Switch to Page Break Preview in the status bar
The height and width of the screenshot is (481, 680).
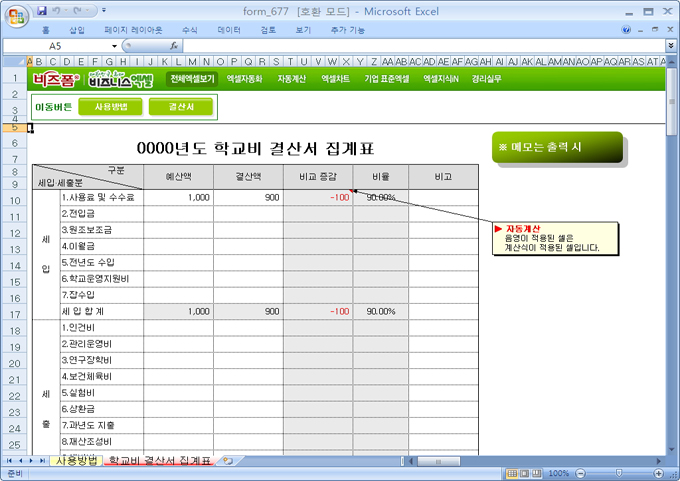point(537,473)
